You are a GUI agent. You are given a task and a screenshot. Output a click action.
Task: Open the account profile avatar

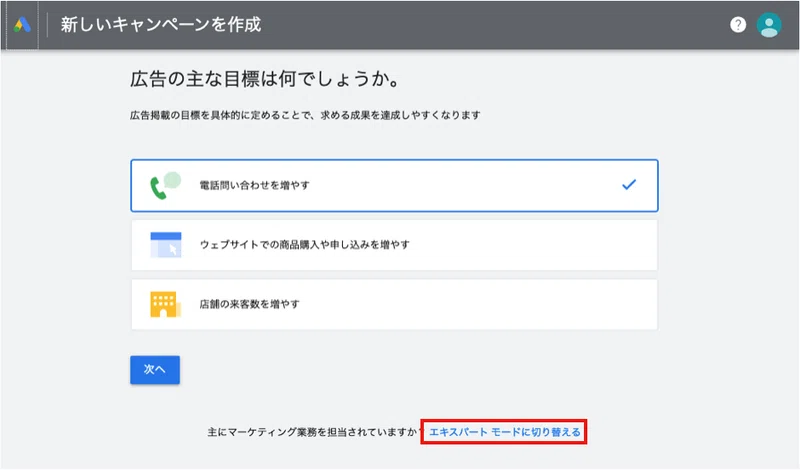pos(769,24)
